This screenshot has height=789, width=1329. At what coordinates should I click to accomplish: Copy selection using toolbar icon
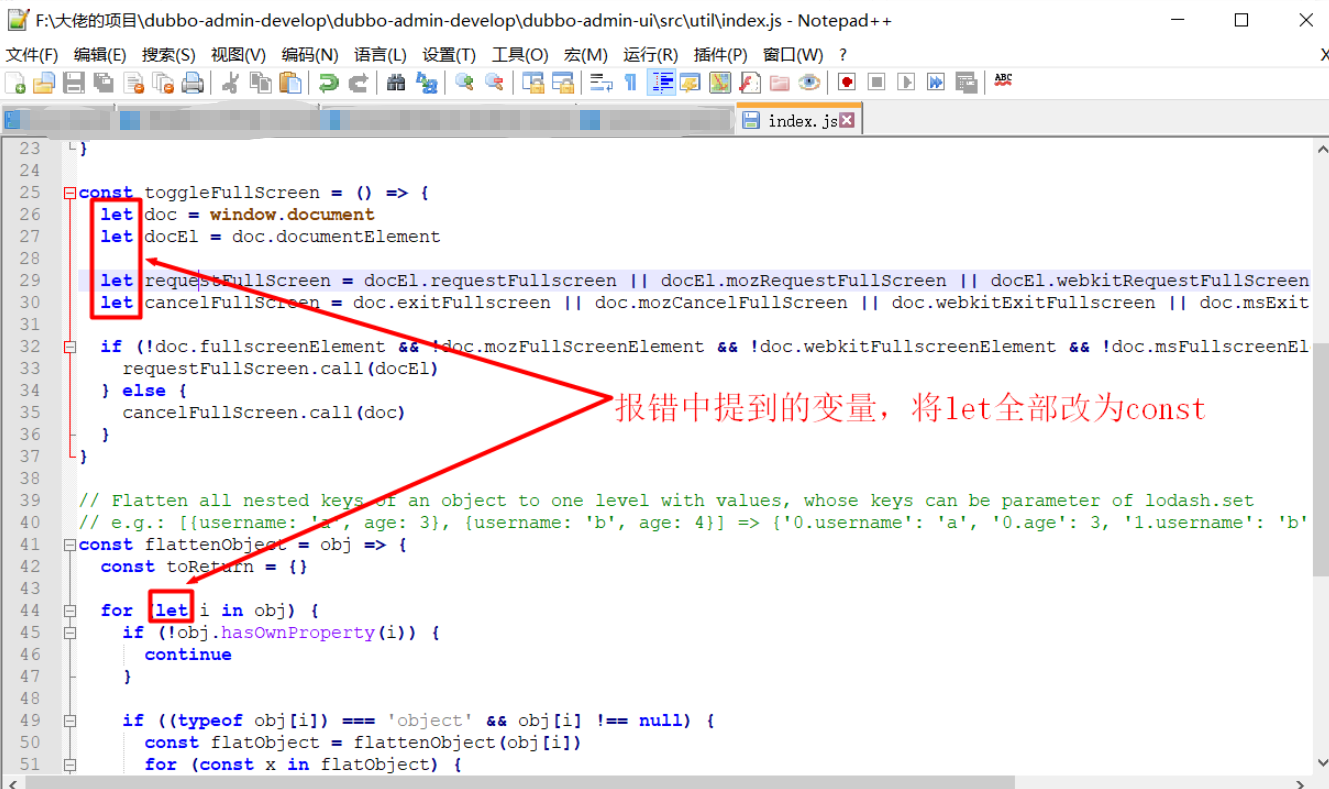[260, 82]
